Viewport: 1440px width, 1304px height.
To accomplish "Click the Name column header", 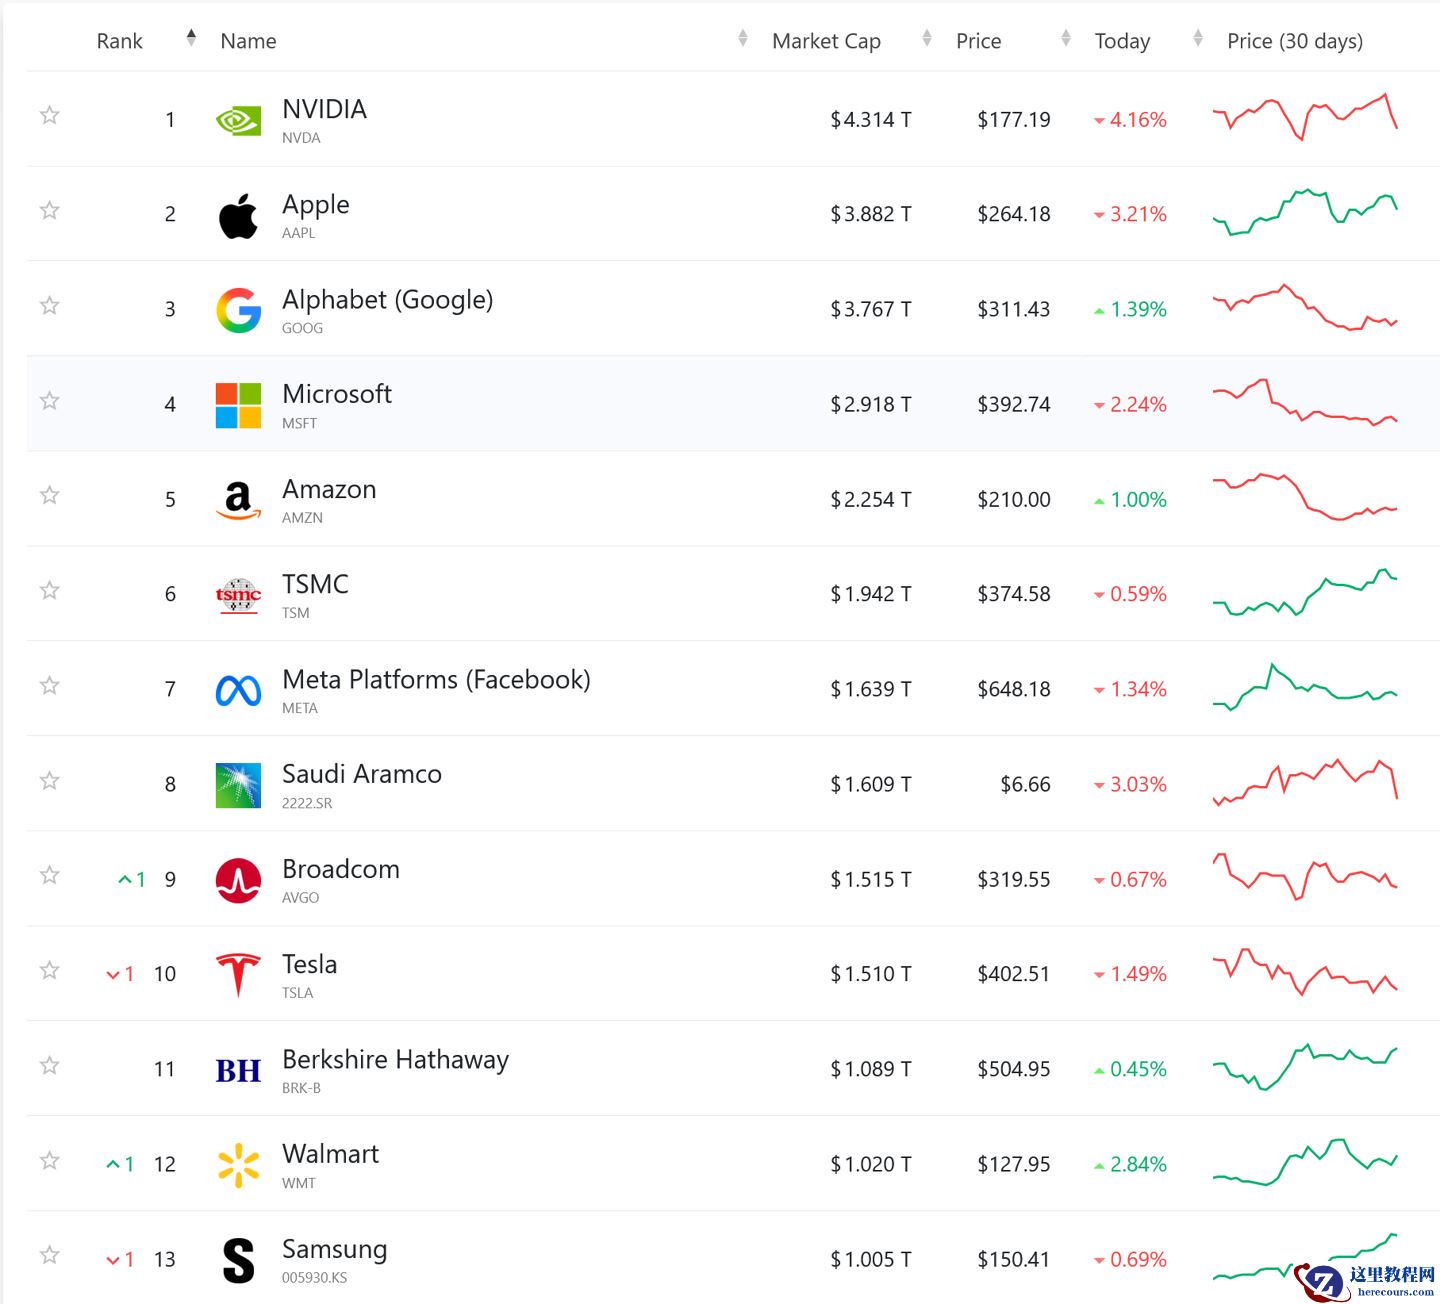I will click(x=248, y=41).
